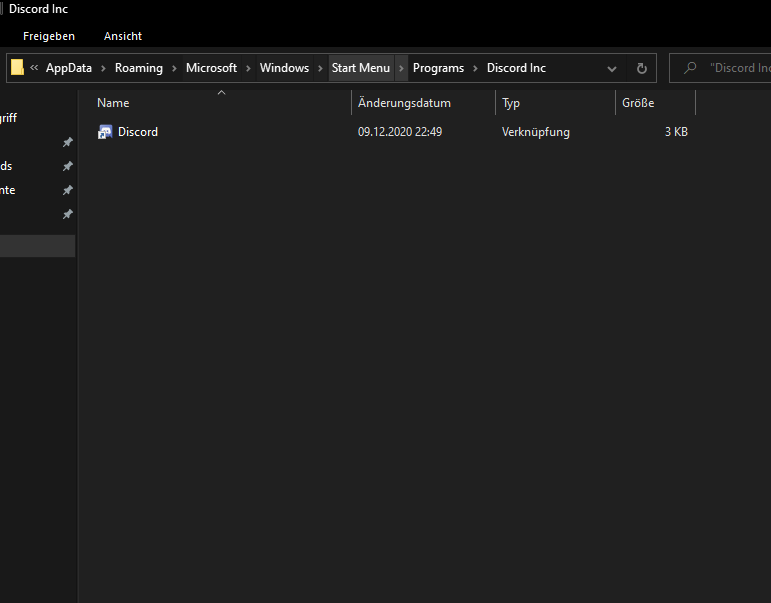Expand chevron after Roaming breadcrumb
This screenshot has width=771, height=603.
pyautogui.click(x=174, y=68)
